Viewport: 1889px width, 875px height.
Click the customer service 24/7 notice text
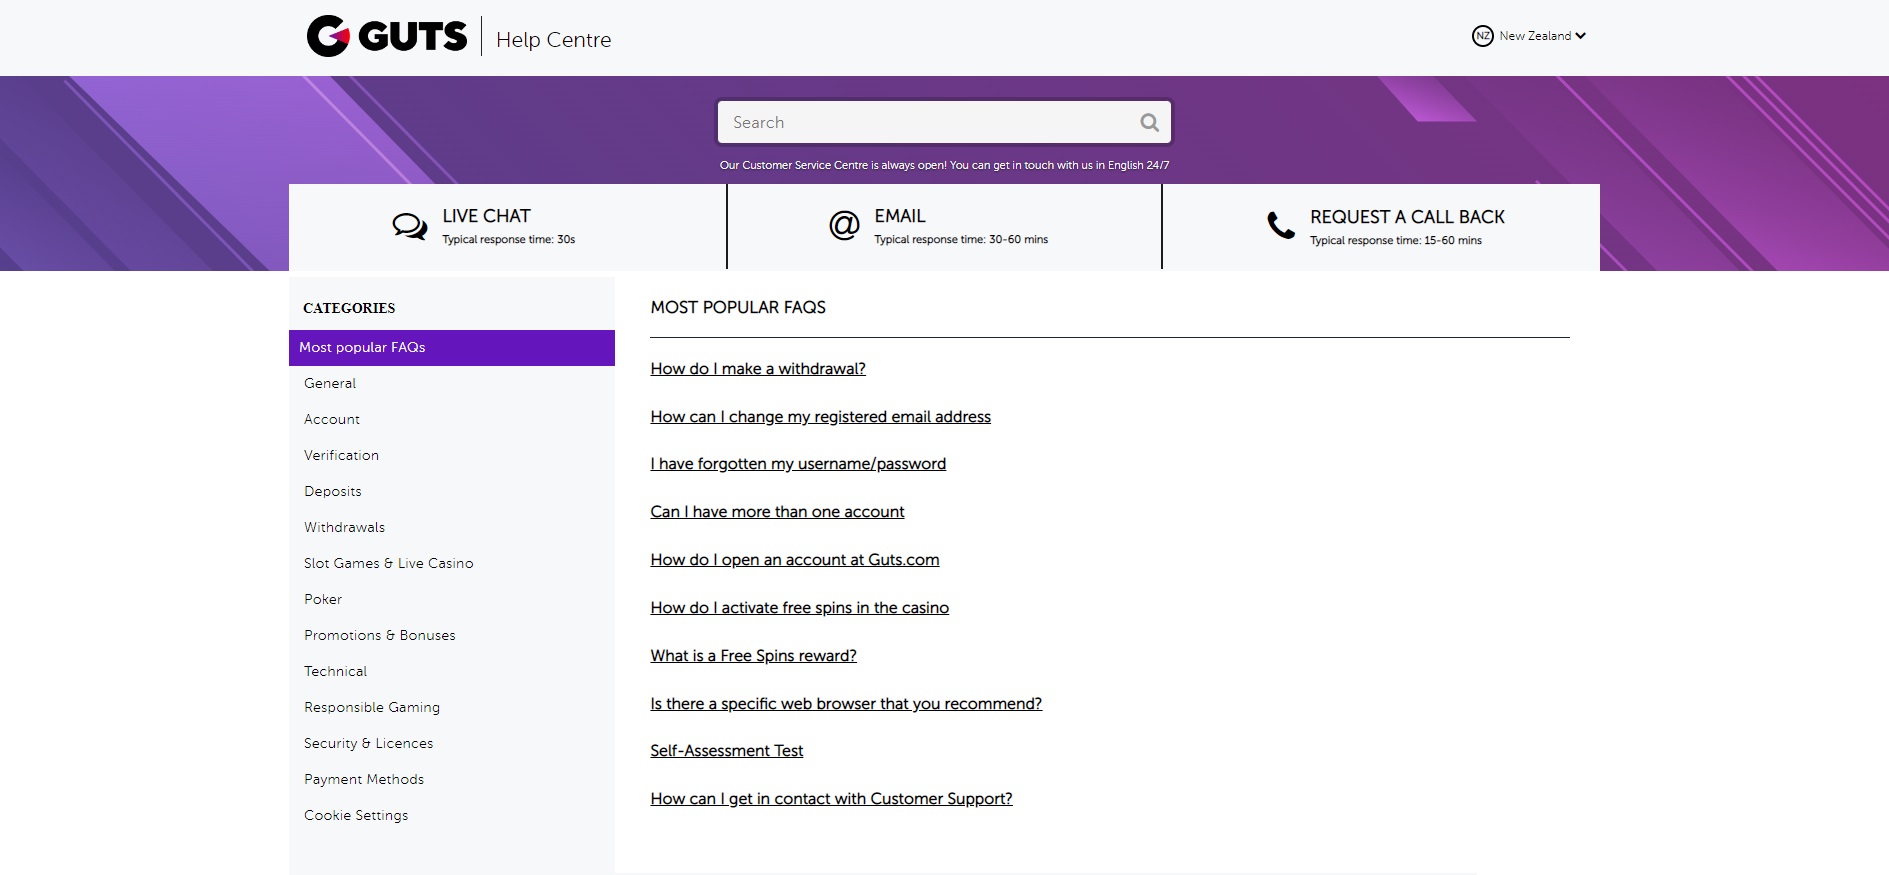[x=944, y=165]
